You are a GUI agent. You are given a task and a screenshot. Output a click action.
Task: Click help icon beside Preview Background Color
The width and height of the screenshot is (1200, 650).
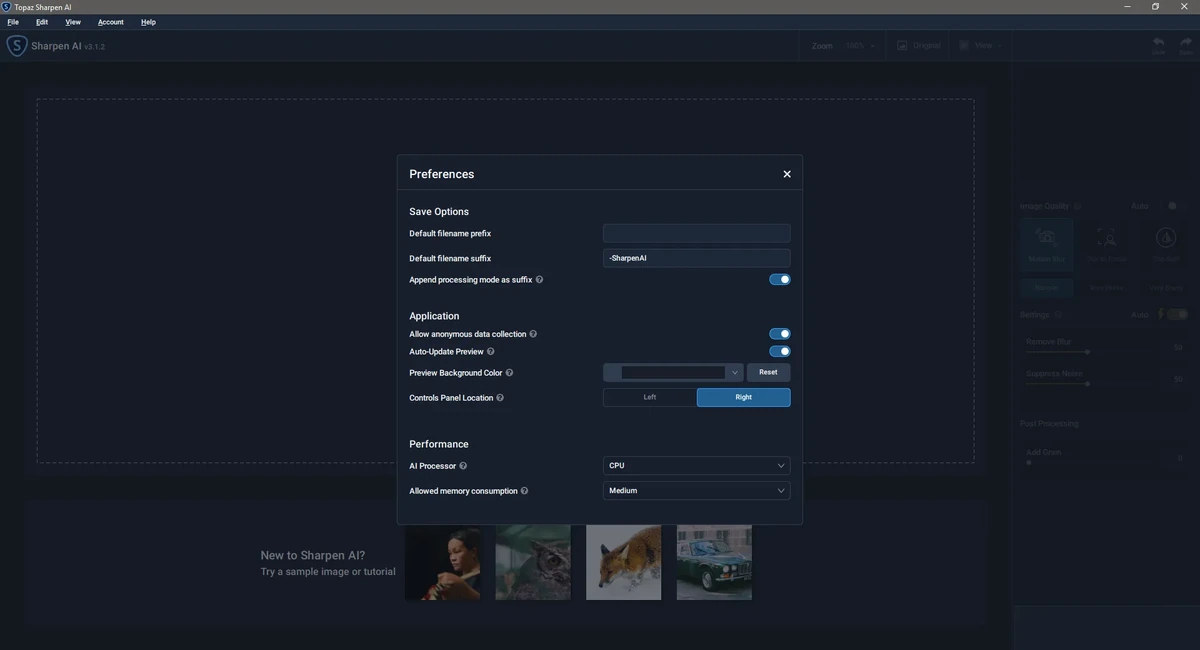point(509,373)
